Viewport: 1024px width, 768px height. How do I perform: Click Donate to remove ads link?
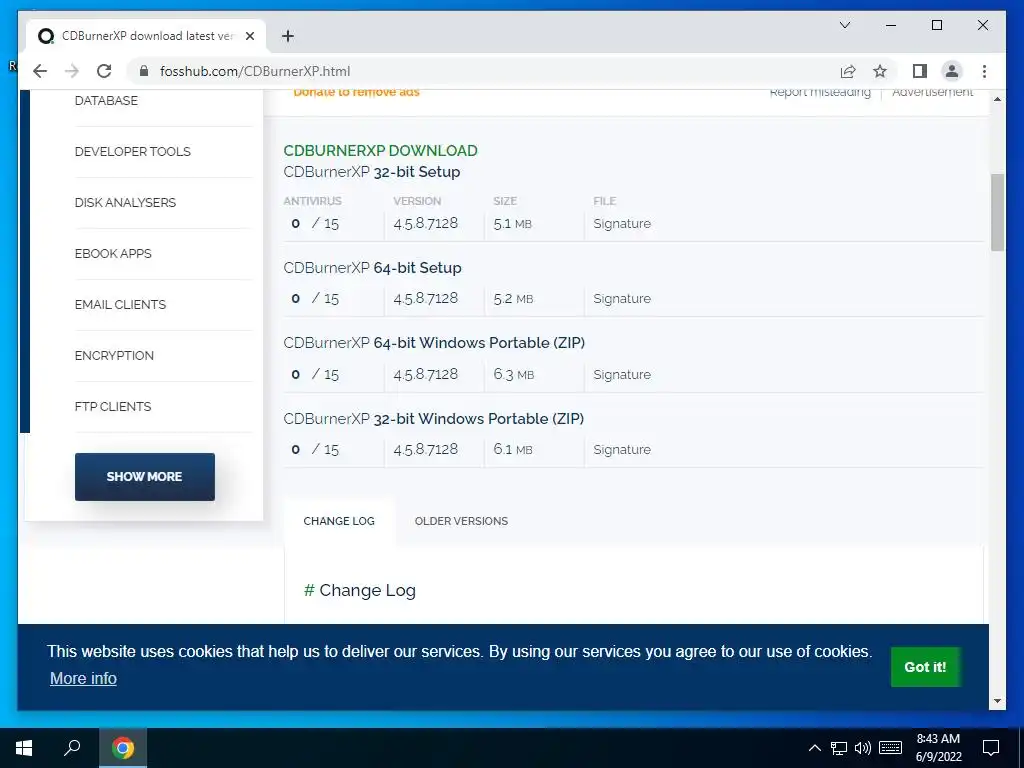[x=357, y=92]
